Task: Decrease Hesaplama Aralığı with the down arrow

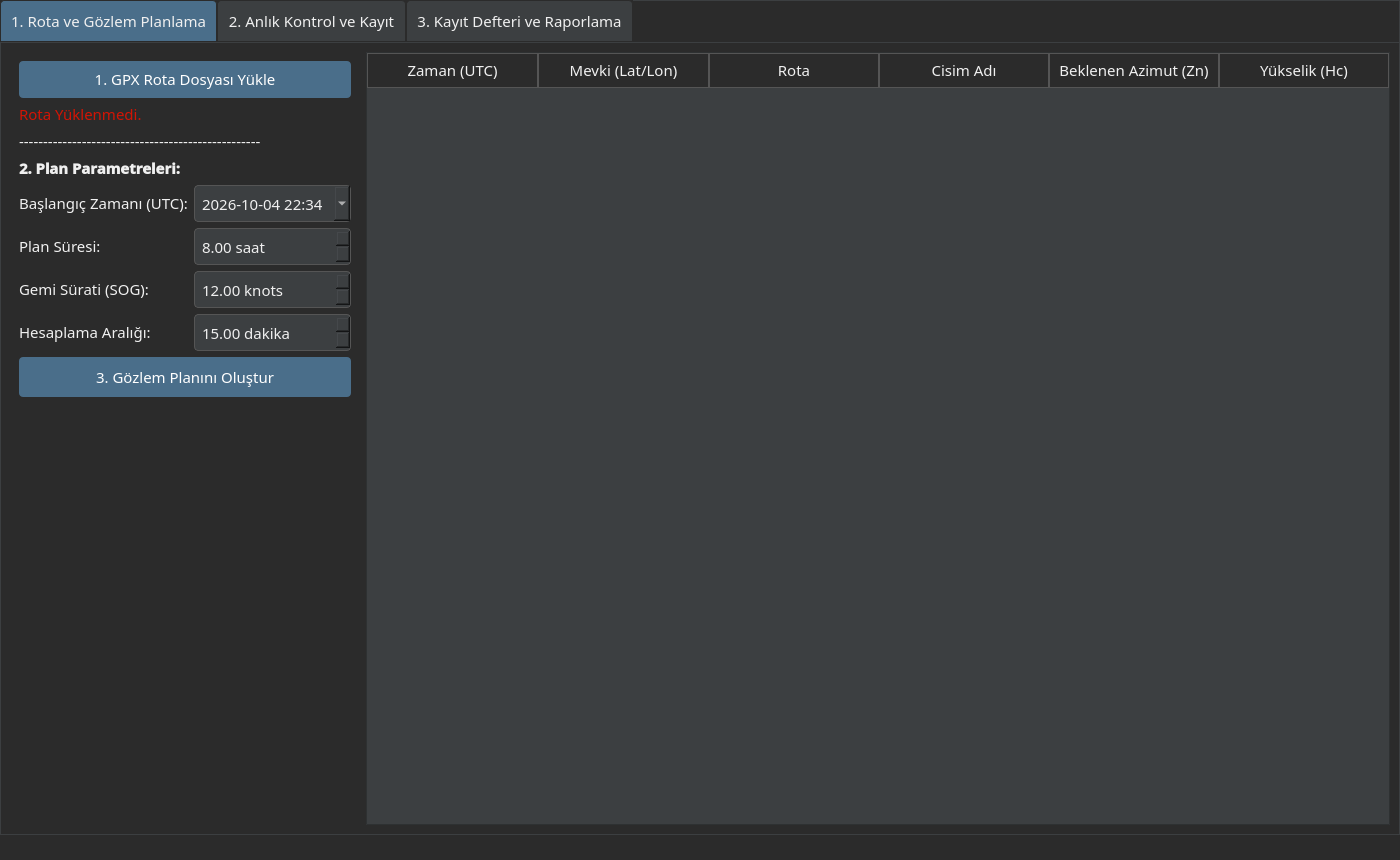Action: 343,341
